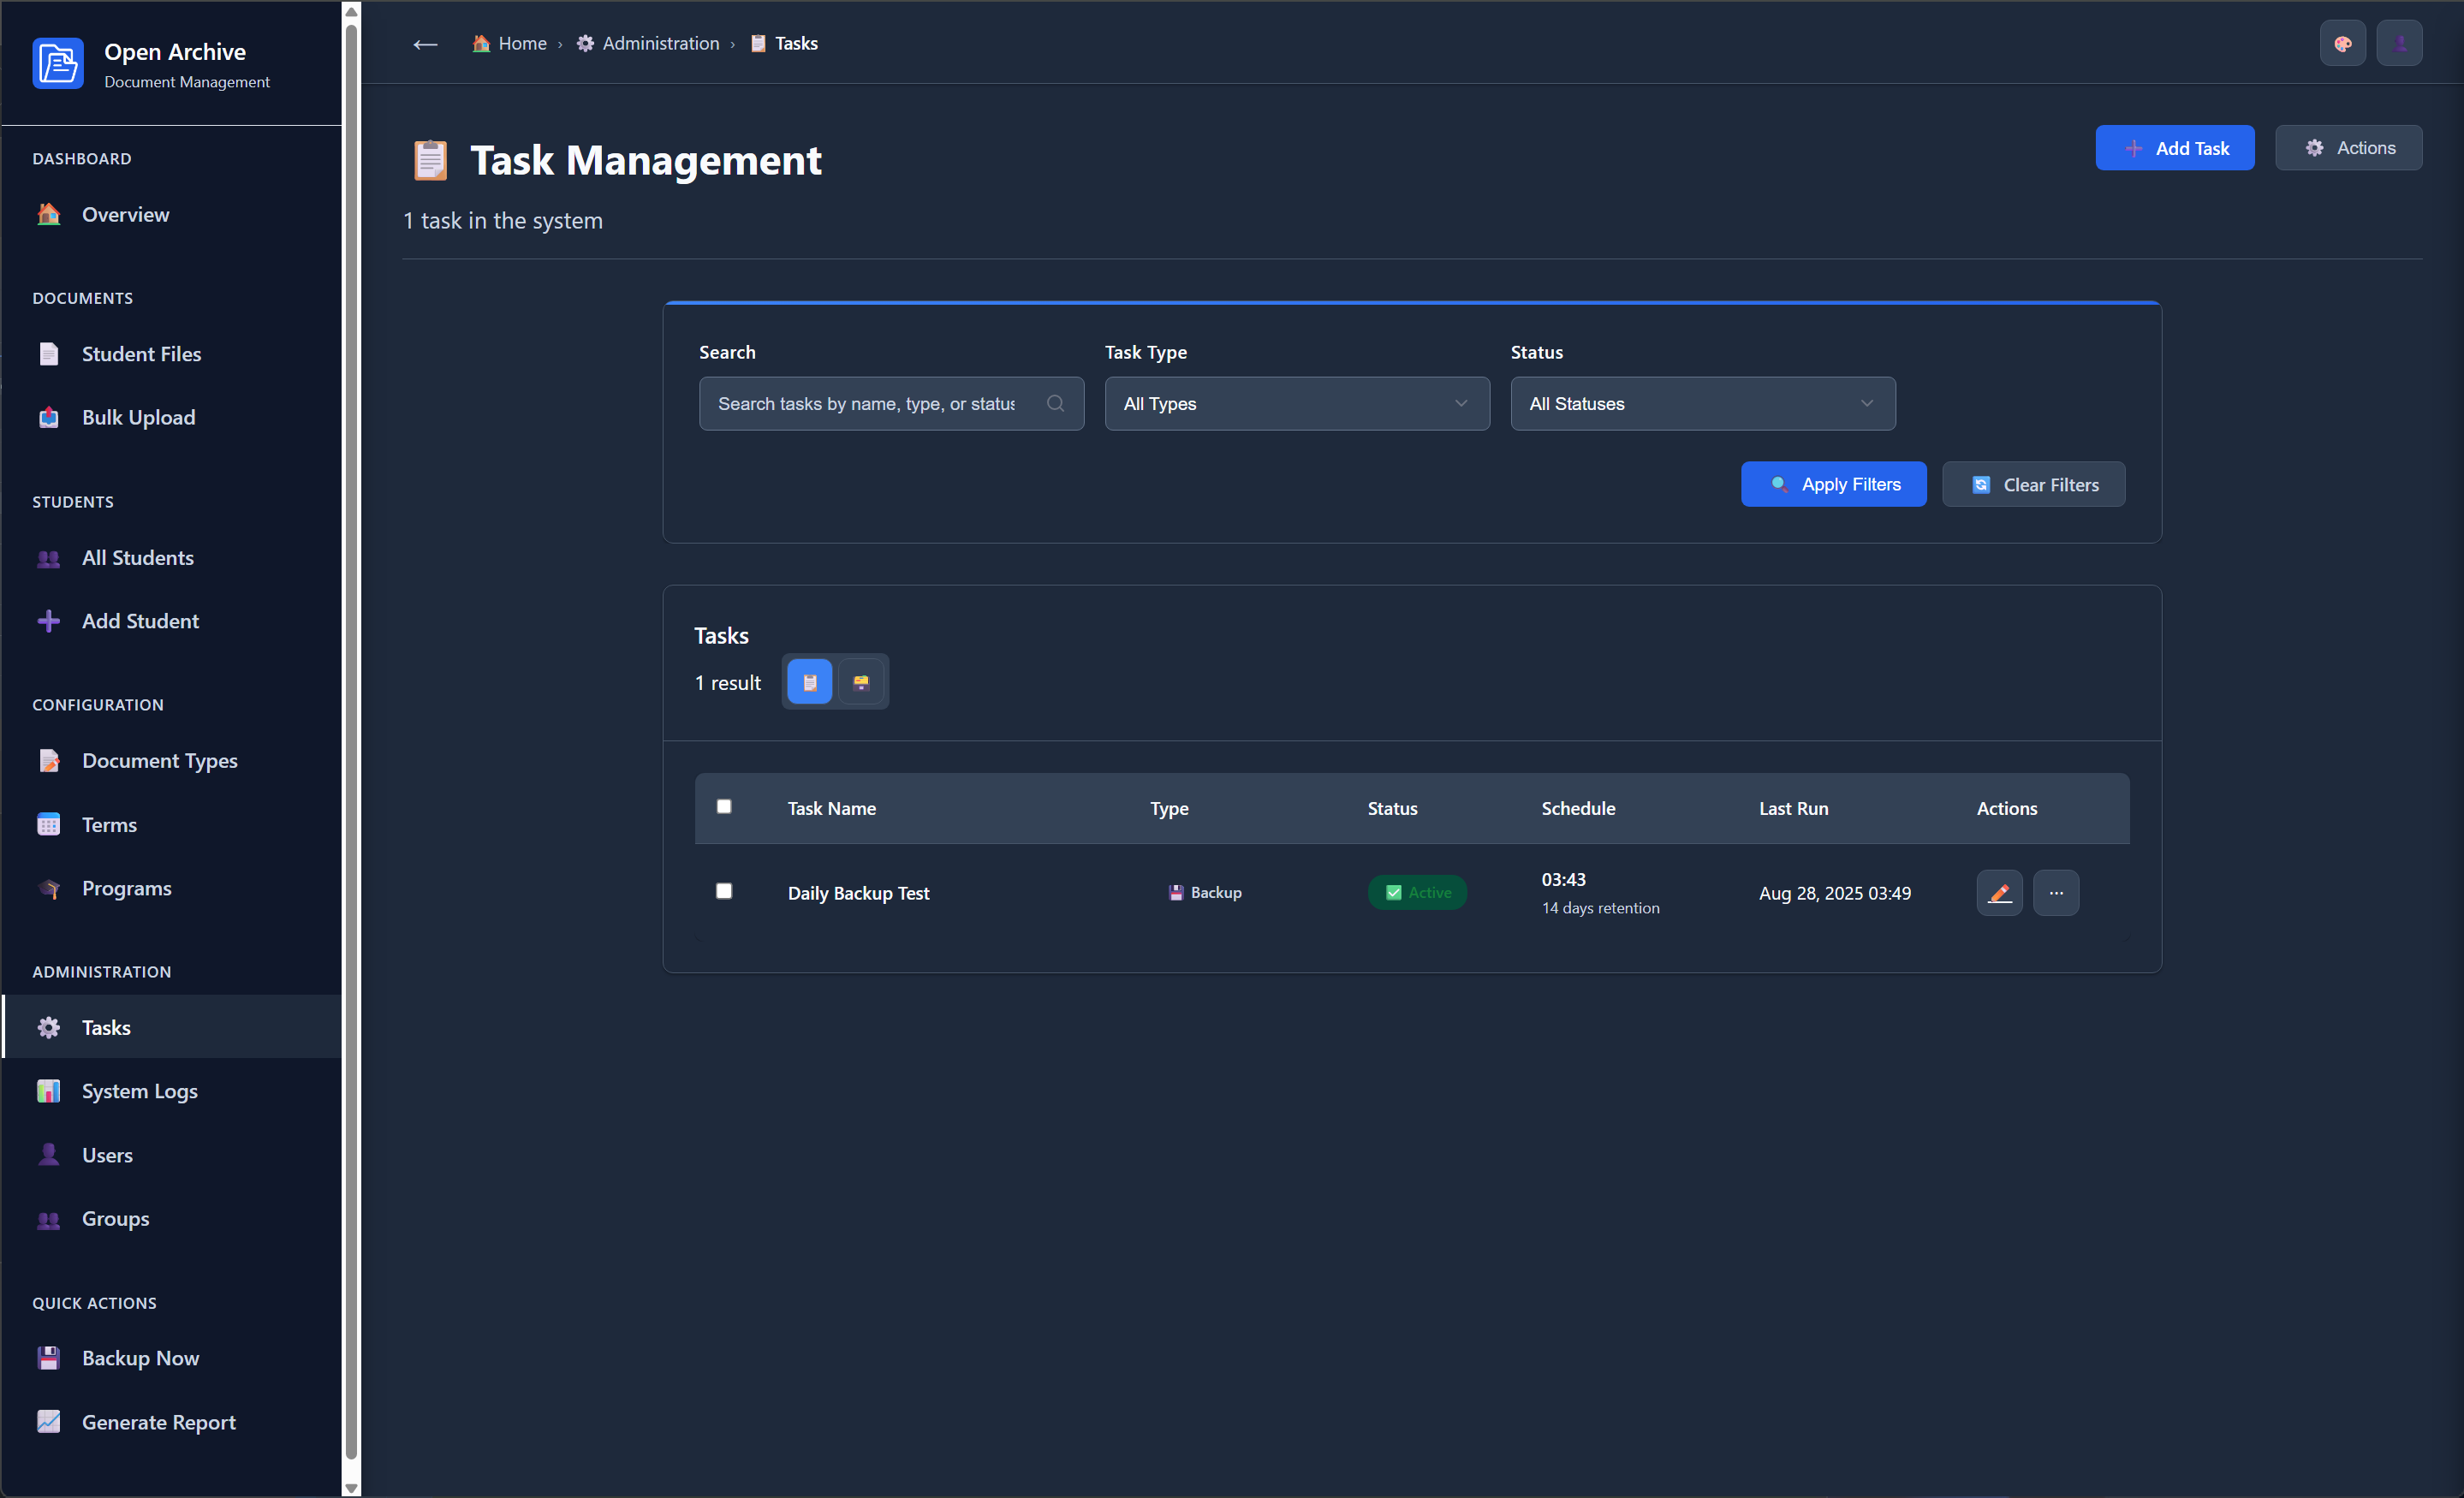Click Backup Now quick action
The width and height of the screenshot is (2464, 1498).
(172, 1358)
